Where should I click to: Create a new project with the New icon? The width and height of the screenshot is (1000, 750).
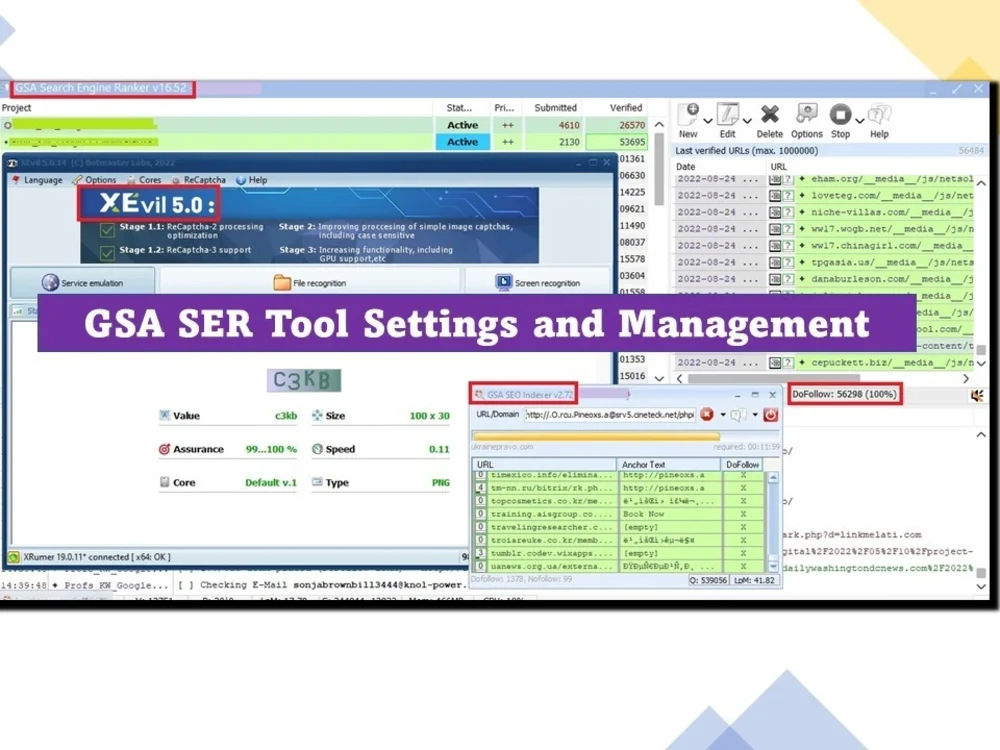coord(688,113)
